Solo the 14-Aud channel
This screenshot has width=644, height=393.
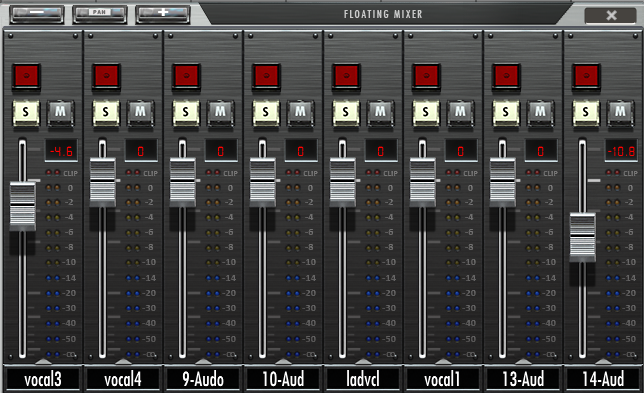tap(586, 113)
